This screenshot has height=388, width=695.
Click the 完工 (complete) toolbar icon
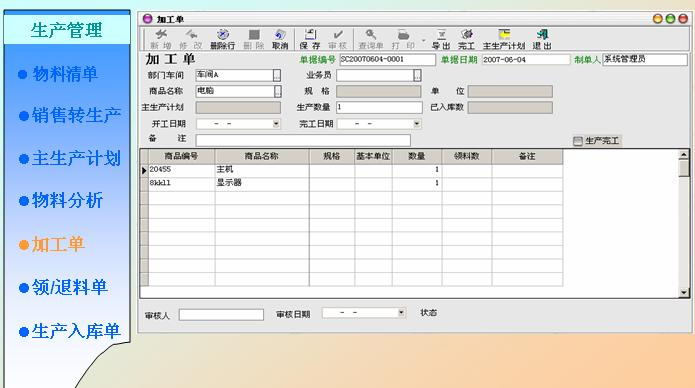tap(466, 39)
